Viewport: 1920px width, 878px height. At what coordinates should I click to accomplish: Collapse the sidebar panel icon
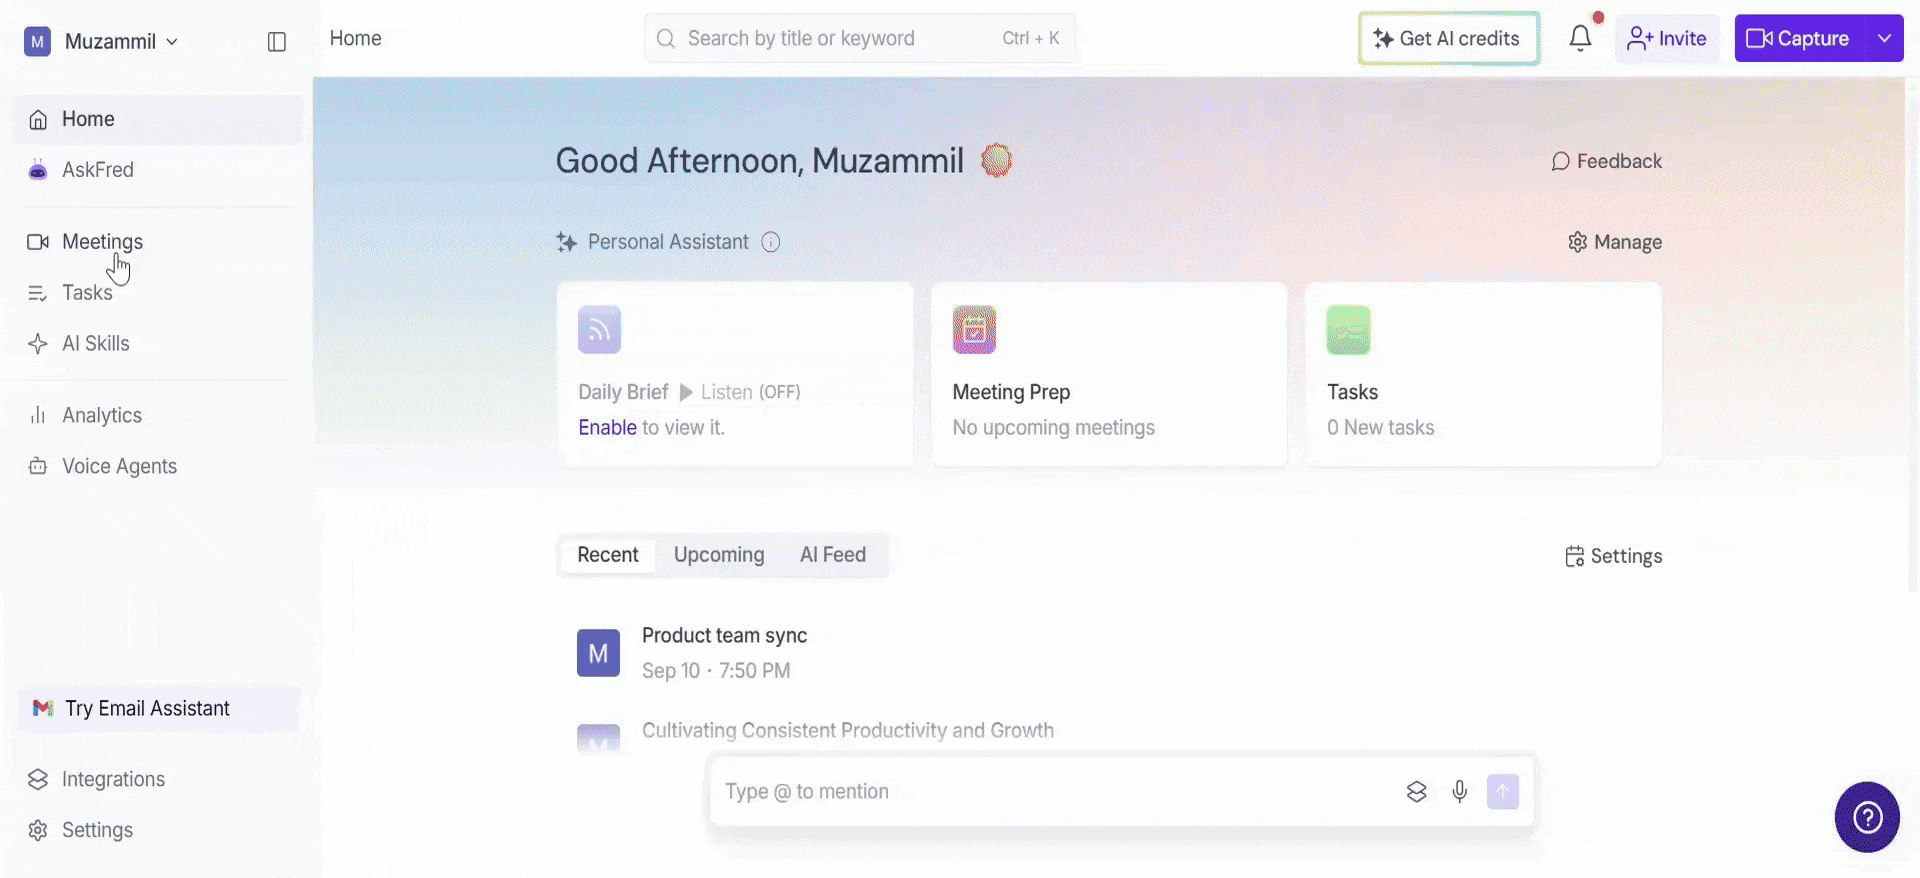[277, 41]
